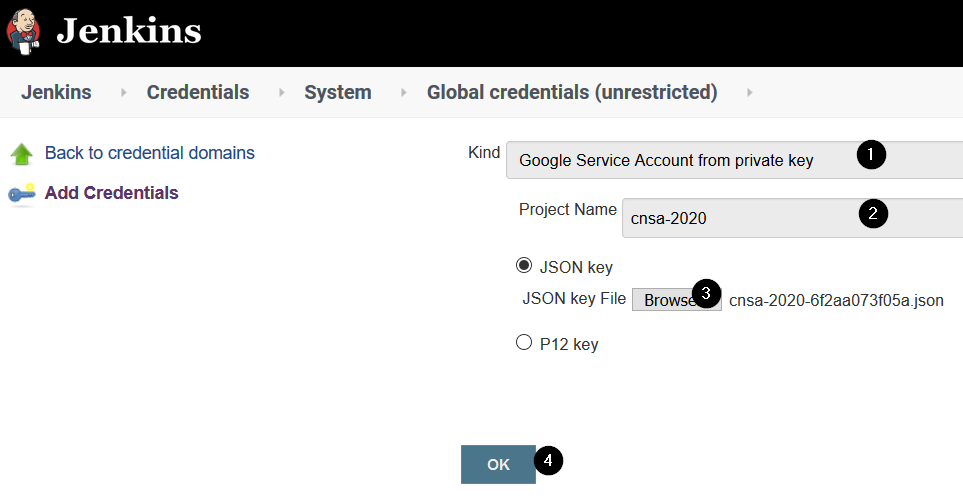963x503 pixels.
Task: Click Browse to choose JSON key file
Action: click(676, 300)
